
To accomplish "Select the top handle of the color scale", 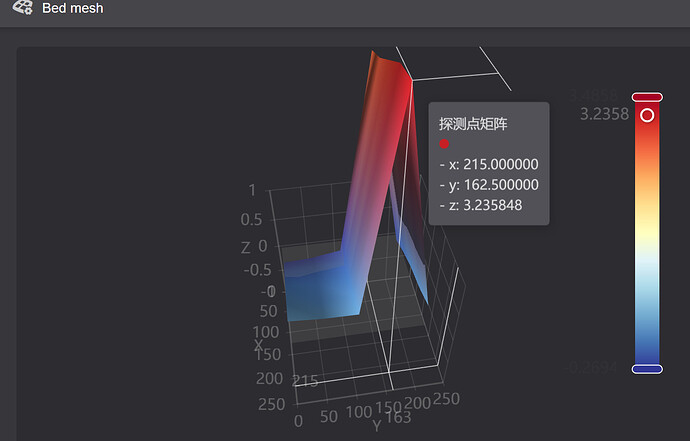I will click(647, 97).
